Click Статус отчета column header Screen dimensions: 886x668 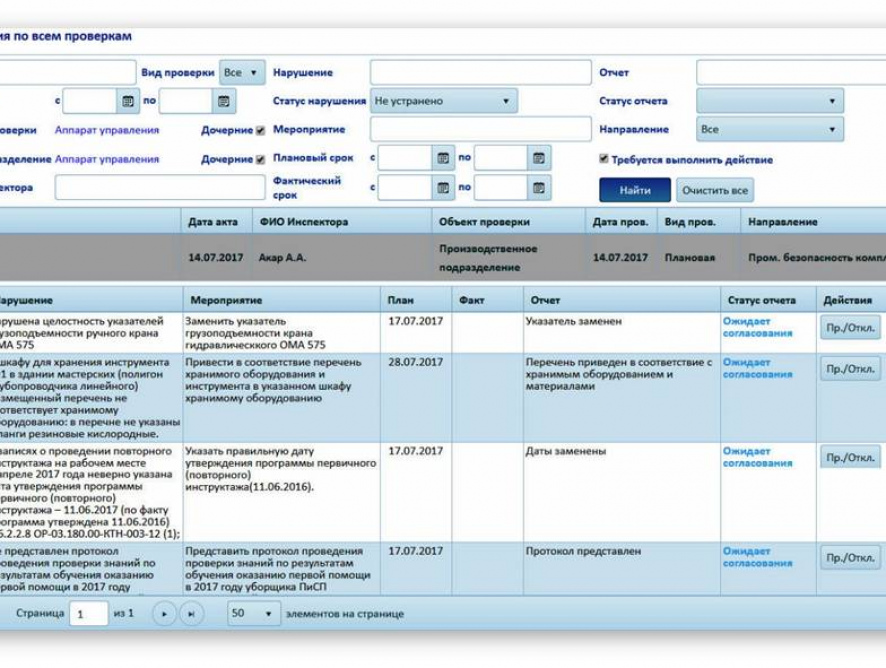[x=768, y=300]
